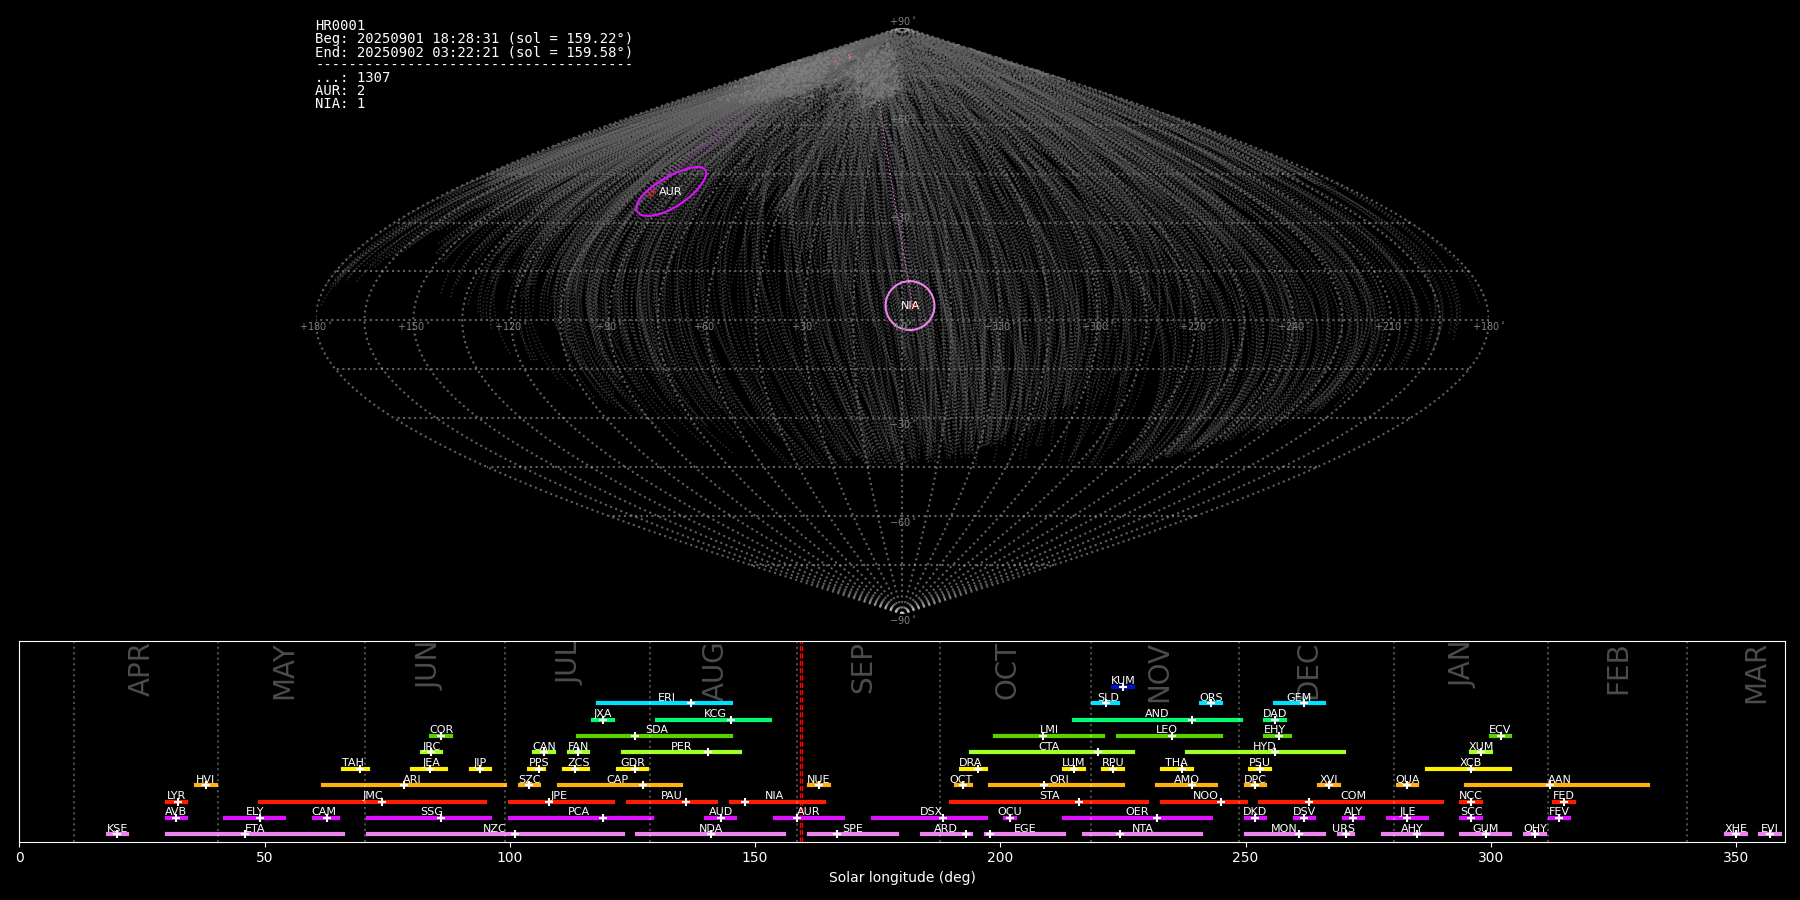Screen dimensions: 1800x900
Task: Click the SEP month label
Action: tap(862, 669)
